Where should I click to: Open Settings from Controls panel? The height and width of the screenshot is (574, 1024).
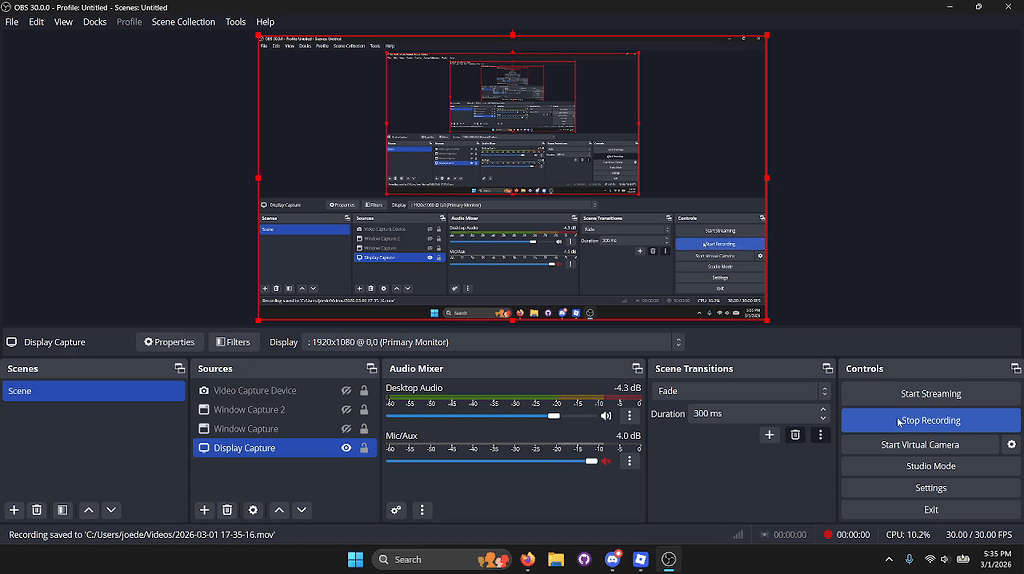pos(931,488)
